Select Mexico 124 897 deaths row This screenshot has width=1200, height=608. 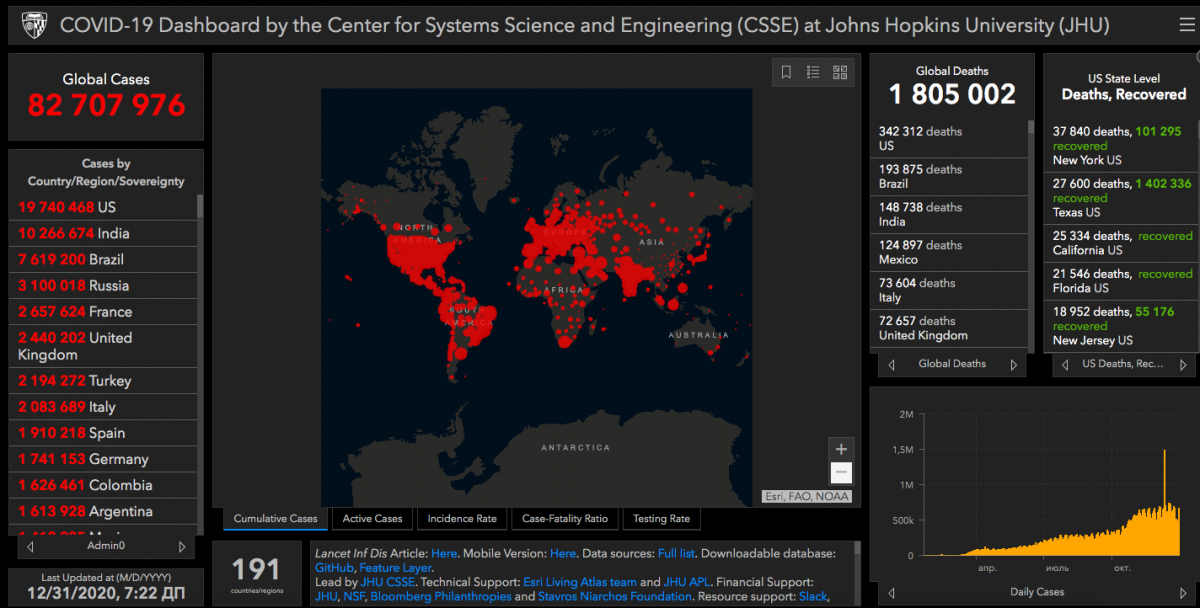(x=949, y=252)
